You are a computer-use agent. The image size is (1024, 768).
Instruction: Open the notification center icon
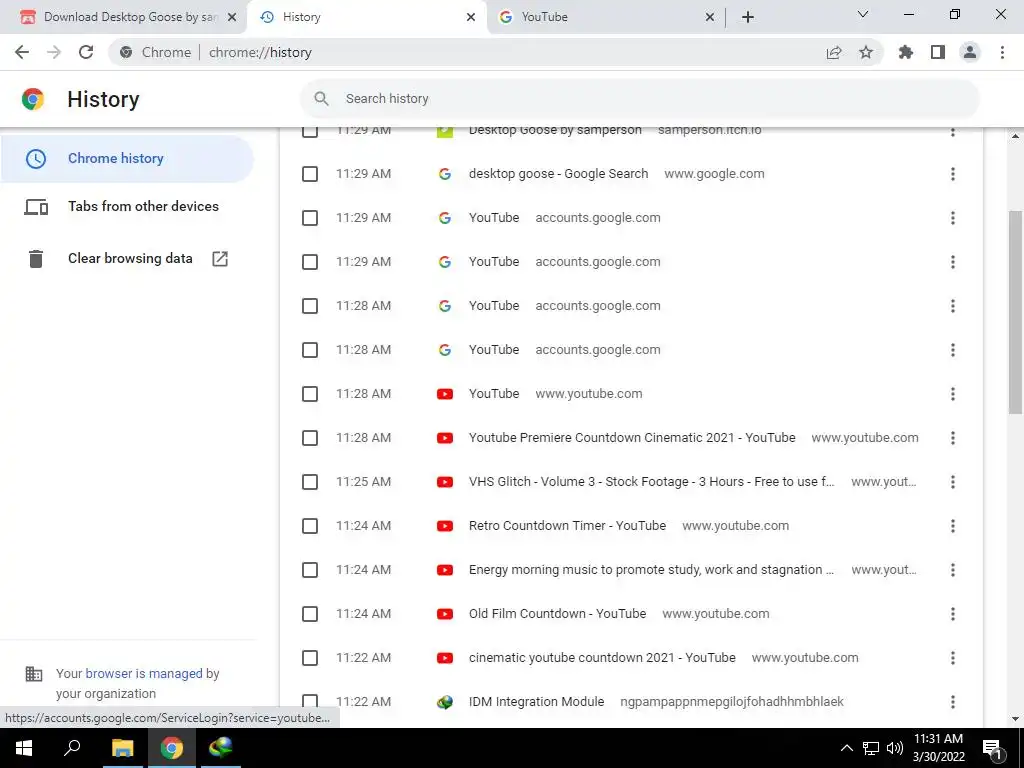[992, 749]
